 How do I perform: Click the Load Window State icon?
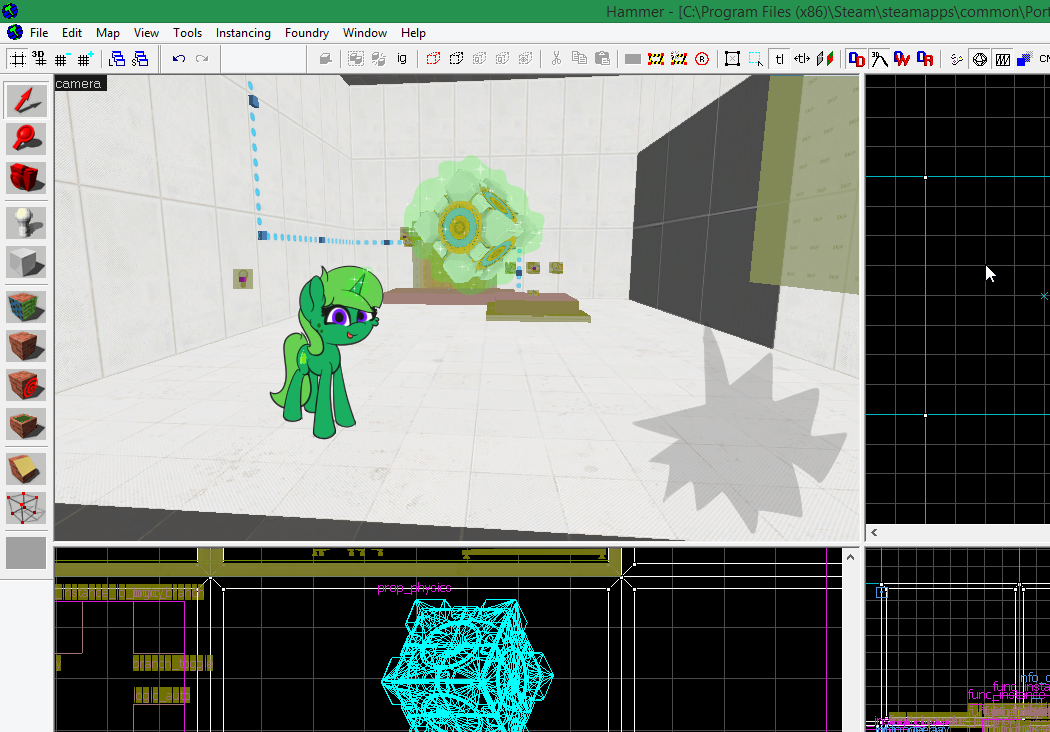(x=117, y=59)
